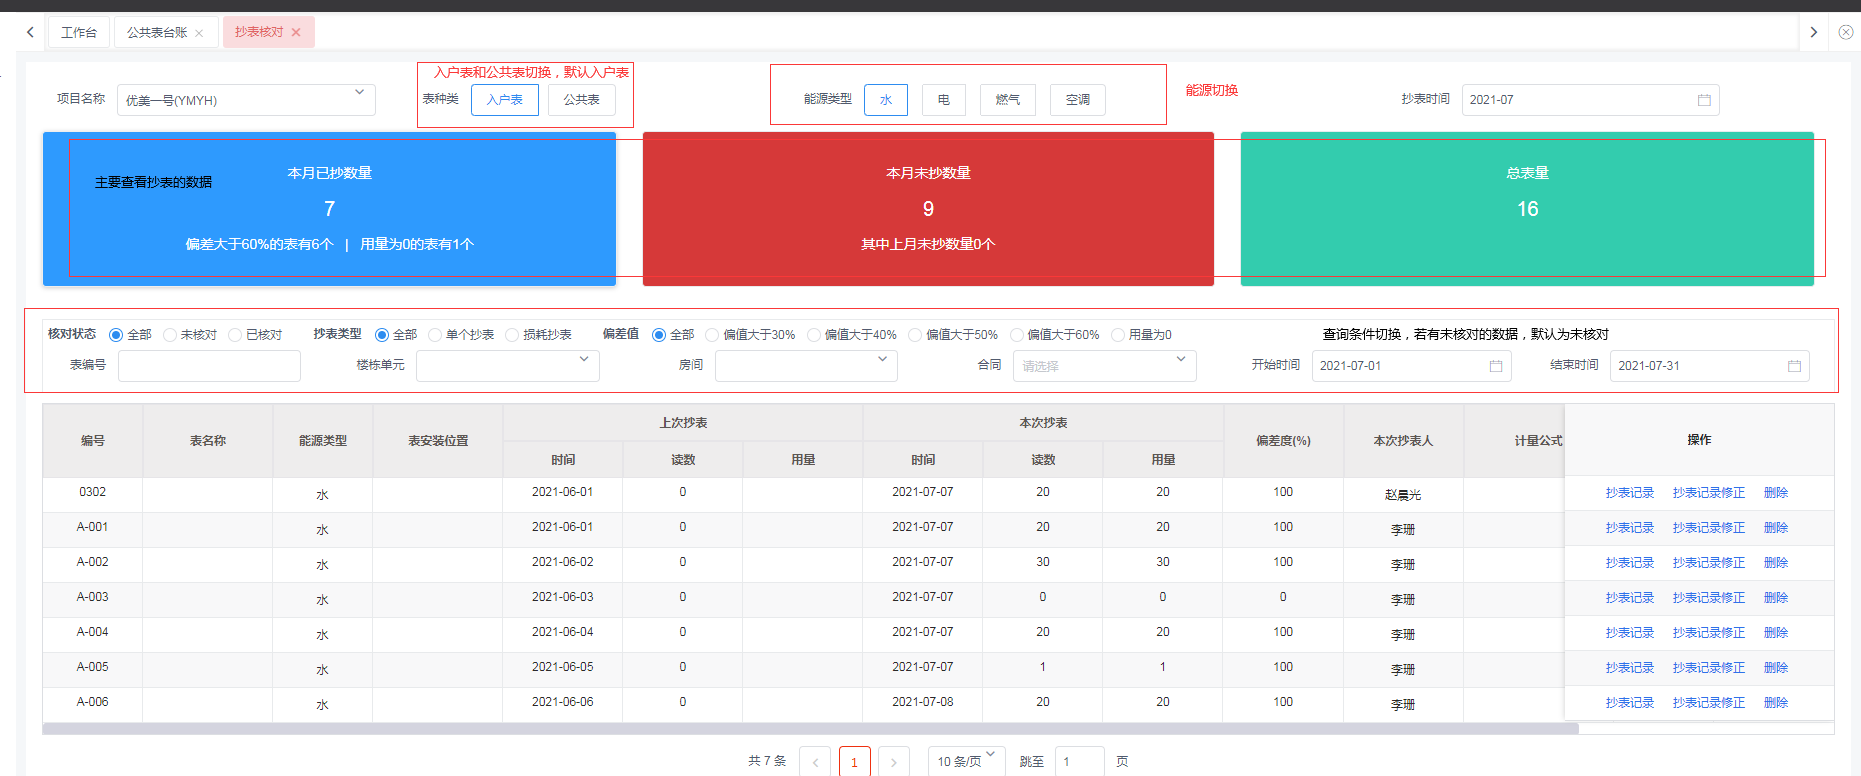Select the 电 energy type button

pos(943,100)
